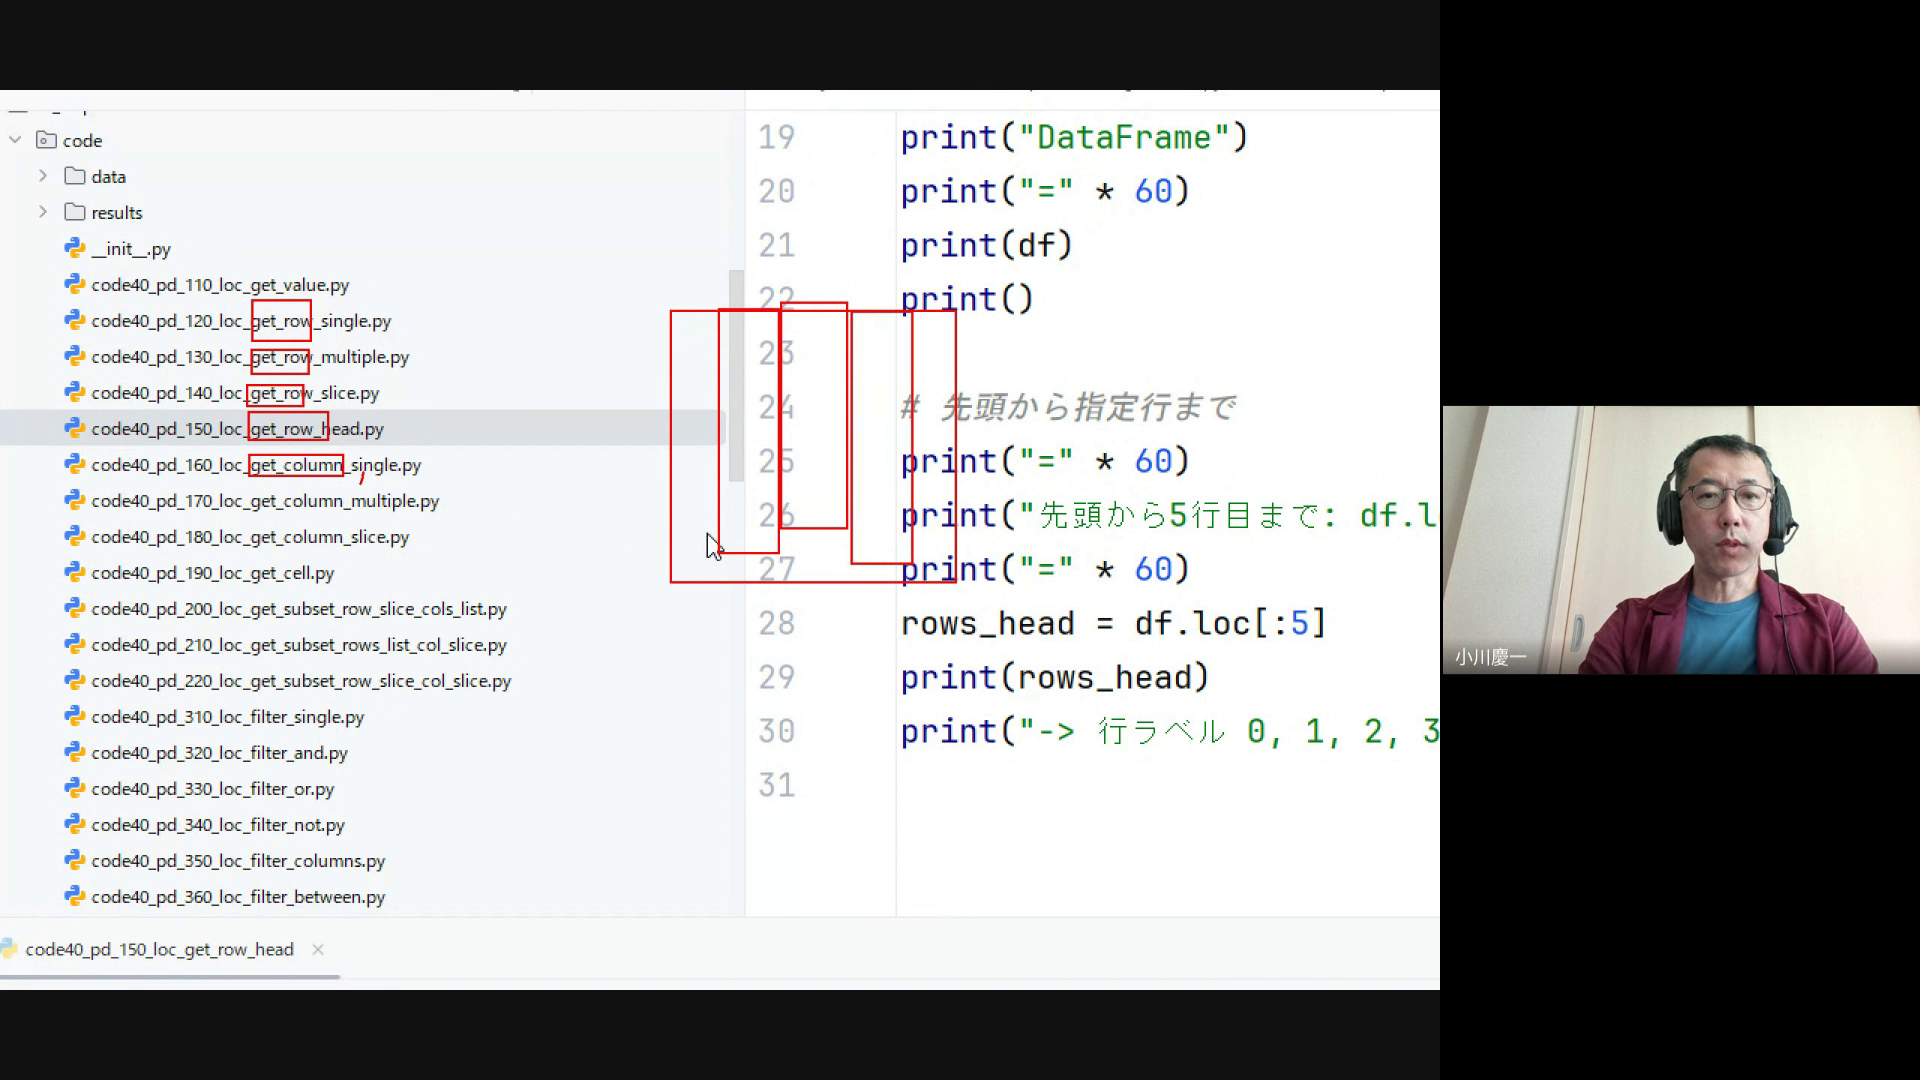The width and height of the screenshot is (1920, 1080).
Task: Click Python icon on bottom run tab
Action: pyautogui.click(x=9, y=949)
